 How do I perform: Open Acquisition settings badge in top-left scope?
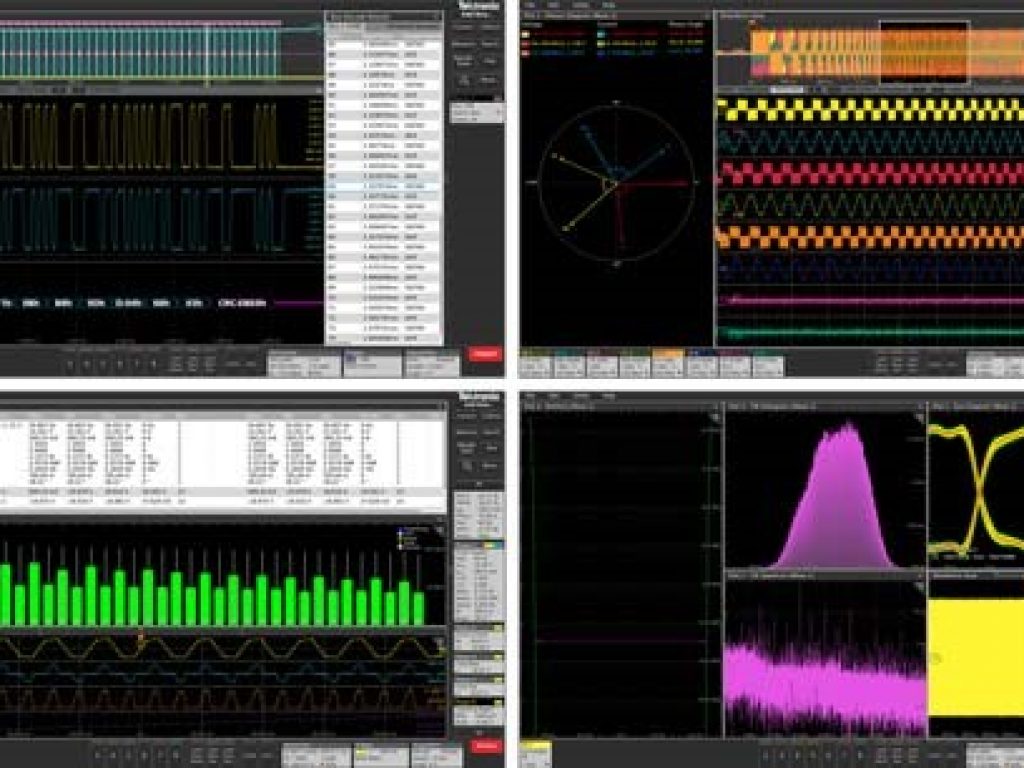(432, 364)
